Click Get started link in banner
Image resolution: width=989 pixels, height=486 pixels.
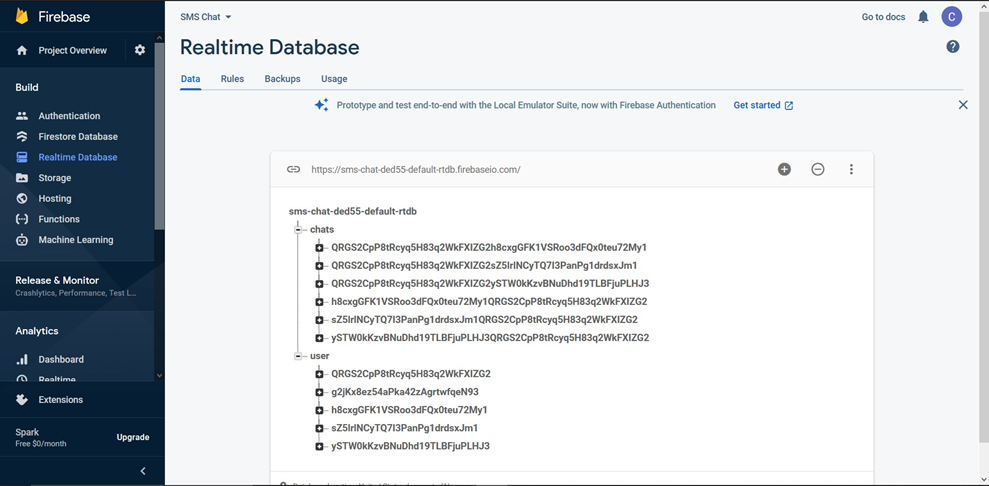763,105
